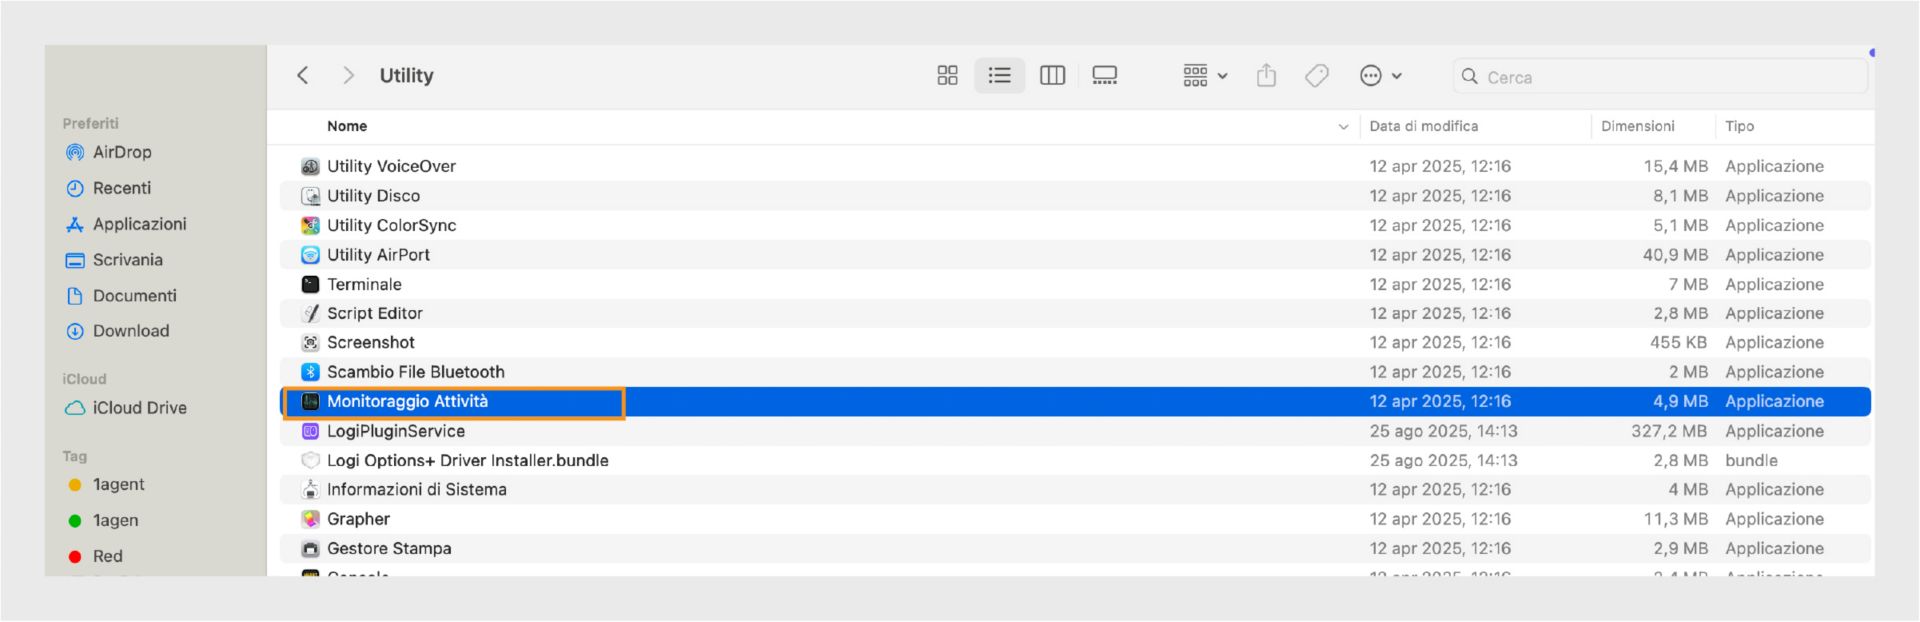Click the Tag icon in toolbar
The width and height of the screenshot is (1920, 622).
coord(1317,76)
